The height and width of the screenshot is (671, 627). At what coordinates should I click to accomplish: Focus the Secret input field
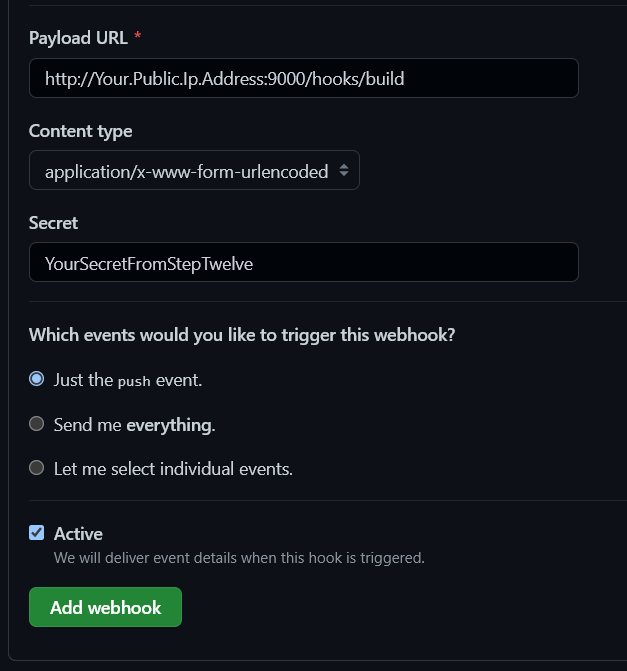tap(303, 263)
